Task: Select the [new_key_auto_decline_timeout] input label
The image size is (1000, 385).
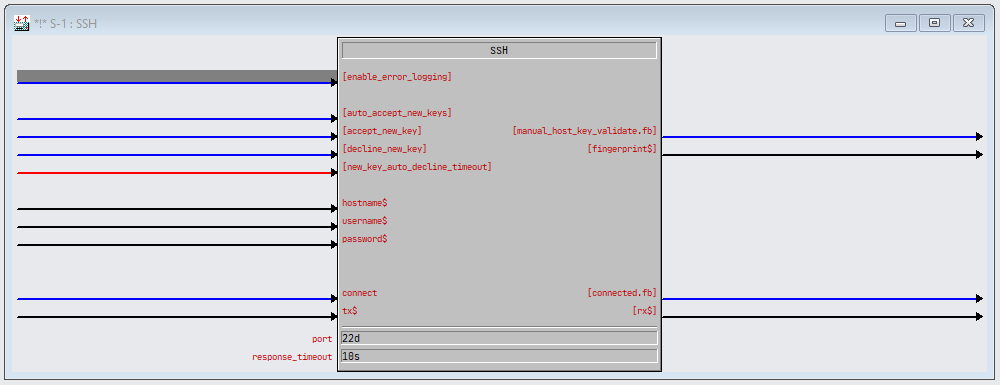Action: pos(417,166)
